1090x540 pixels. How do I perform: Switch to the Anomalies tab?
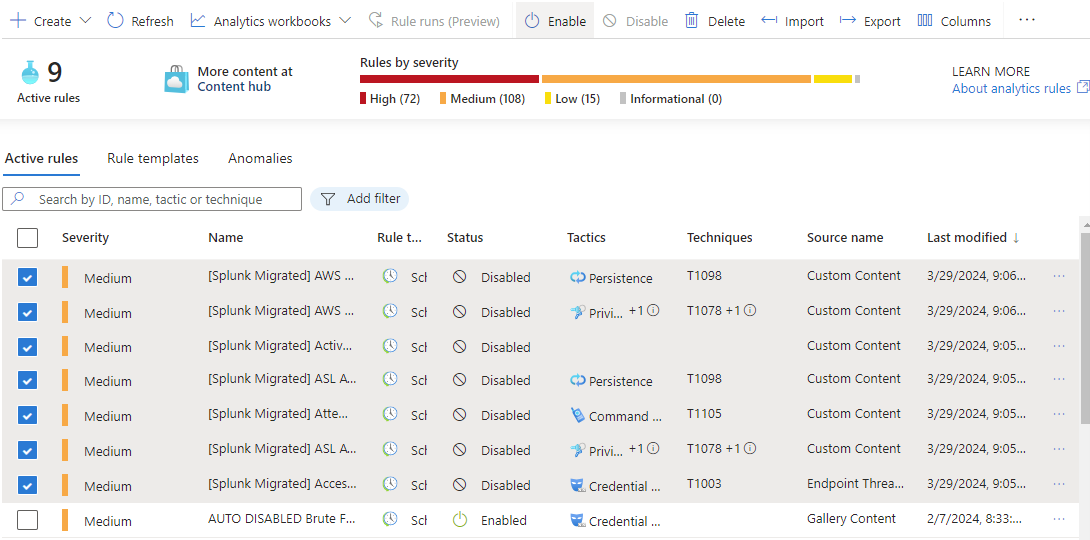pos(260,158)
